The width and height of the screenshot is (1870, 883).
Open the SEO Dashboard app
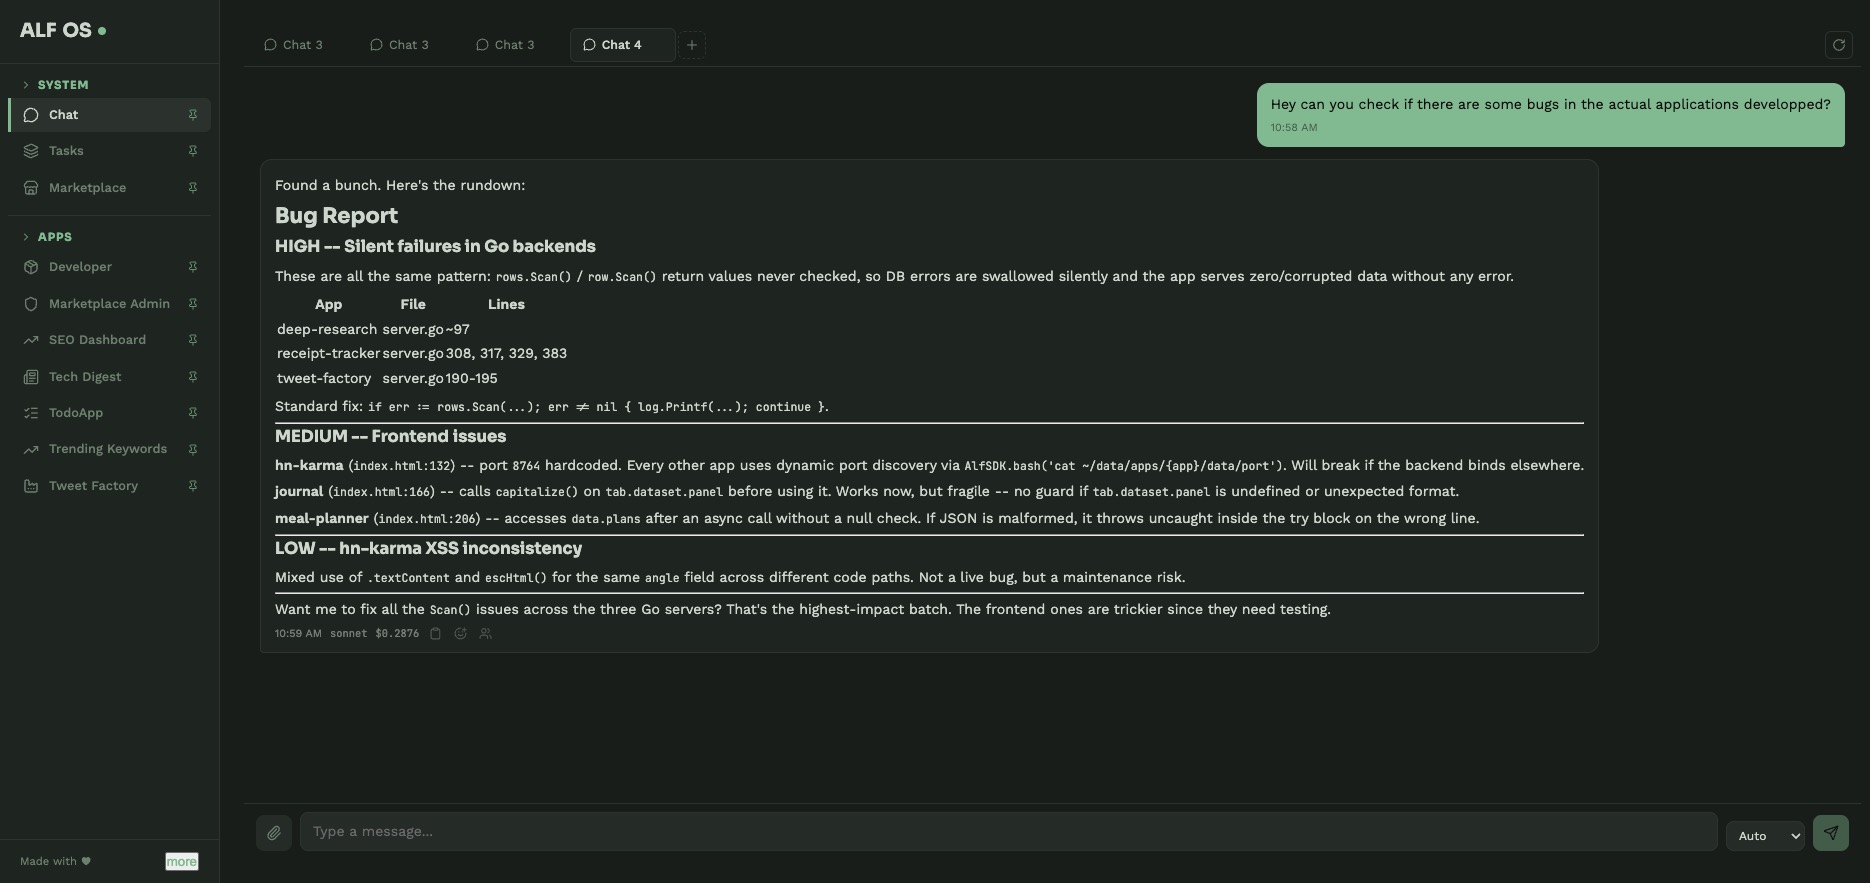point(109,340)
